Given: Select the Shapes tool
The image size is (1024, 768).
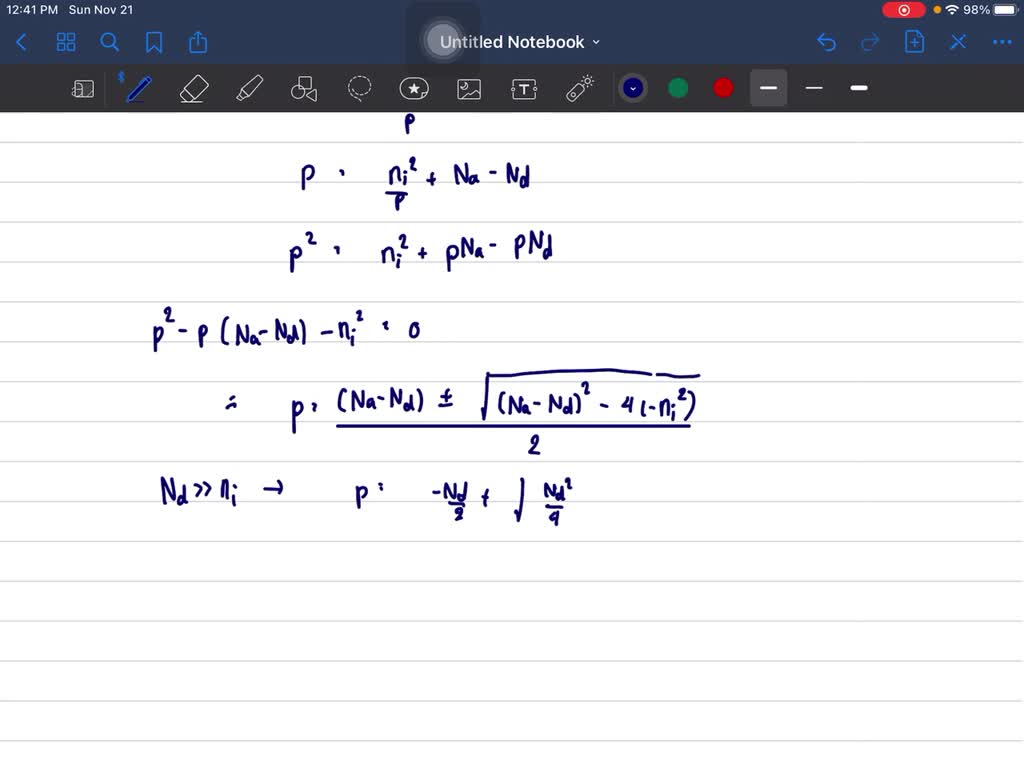Looking at the screenshot, I should tap(303, 89).
